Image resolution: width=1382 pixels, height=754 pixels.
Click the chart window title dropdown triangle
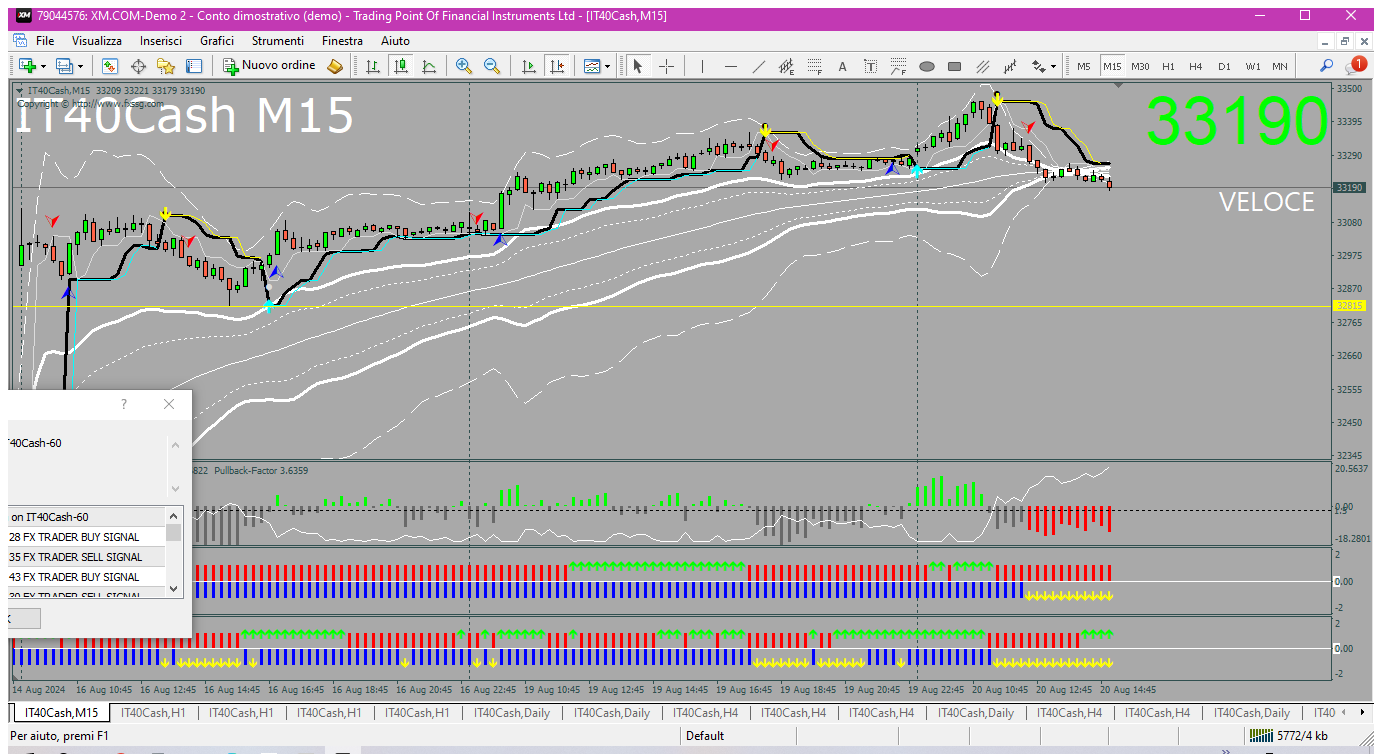coord(21,91)
